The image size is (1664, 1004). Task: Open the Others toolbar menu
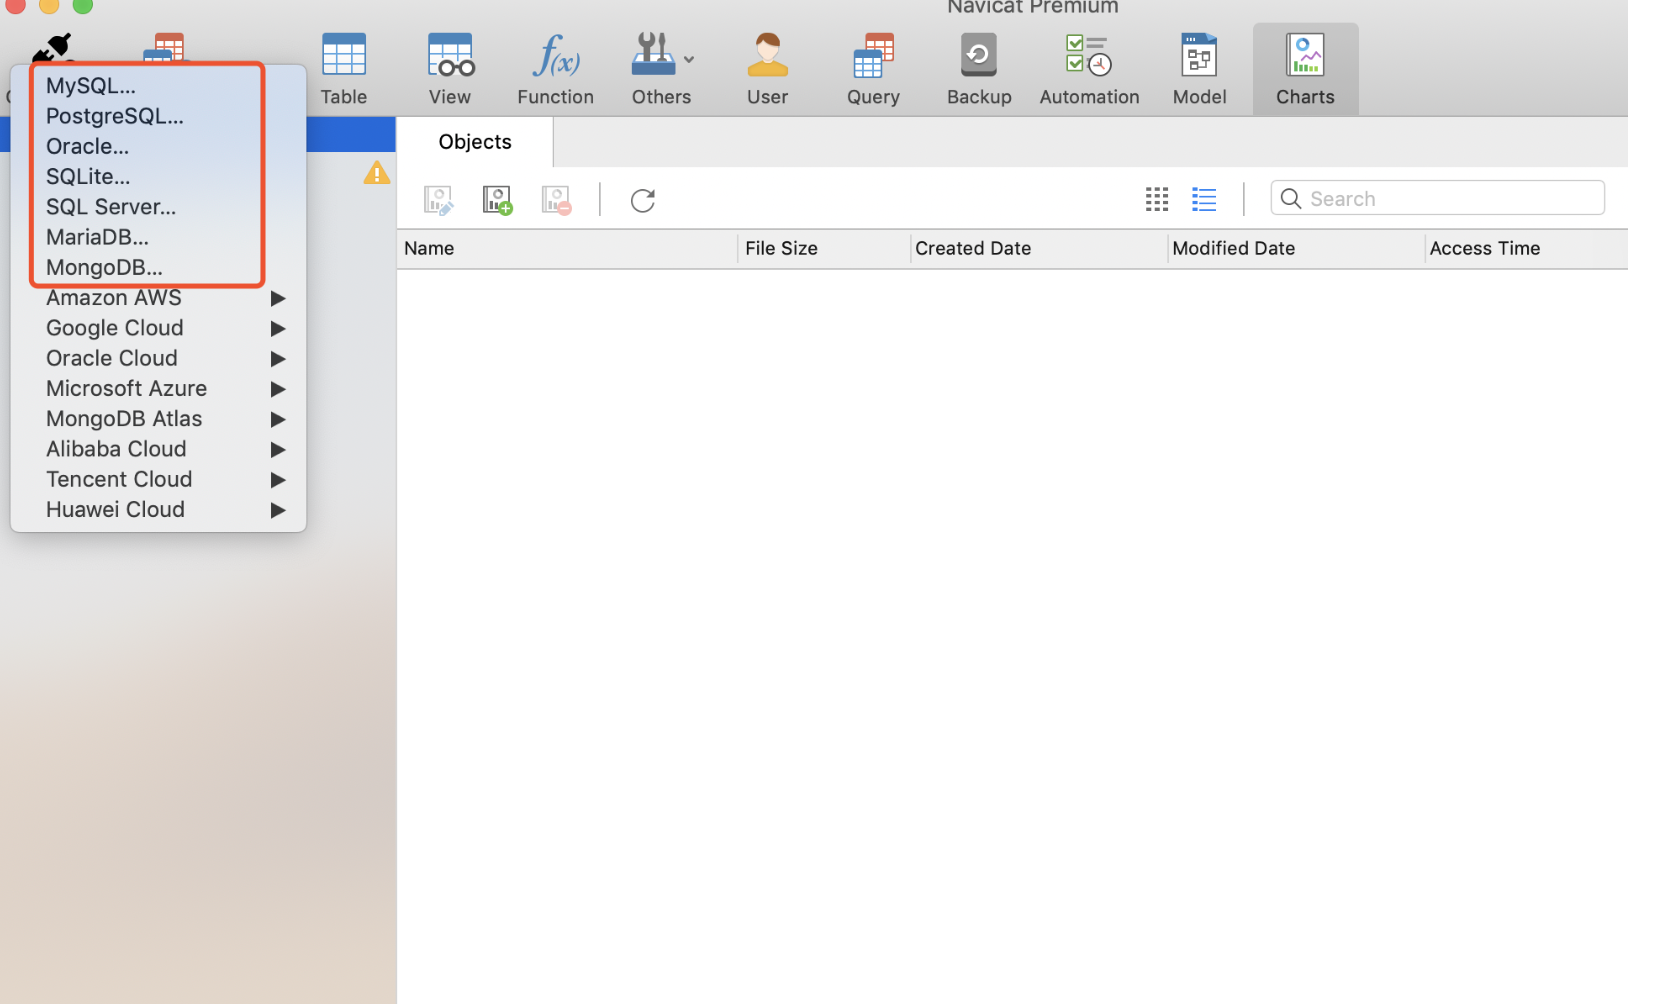(661, 69)
